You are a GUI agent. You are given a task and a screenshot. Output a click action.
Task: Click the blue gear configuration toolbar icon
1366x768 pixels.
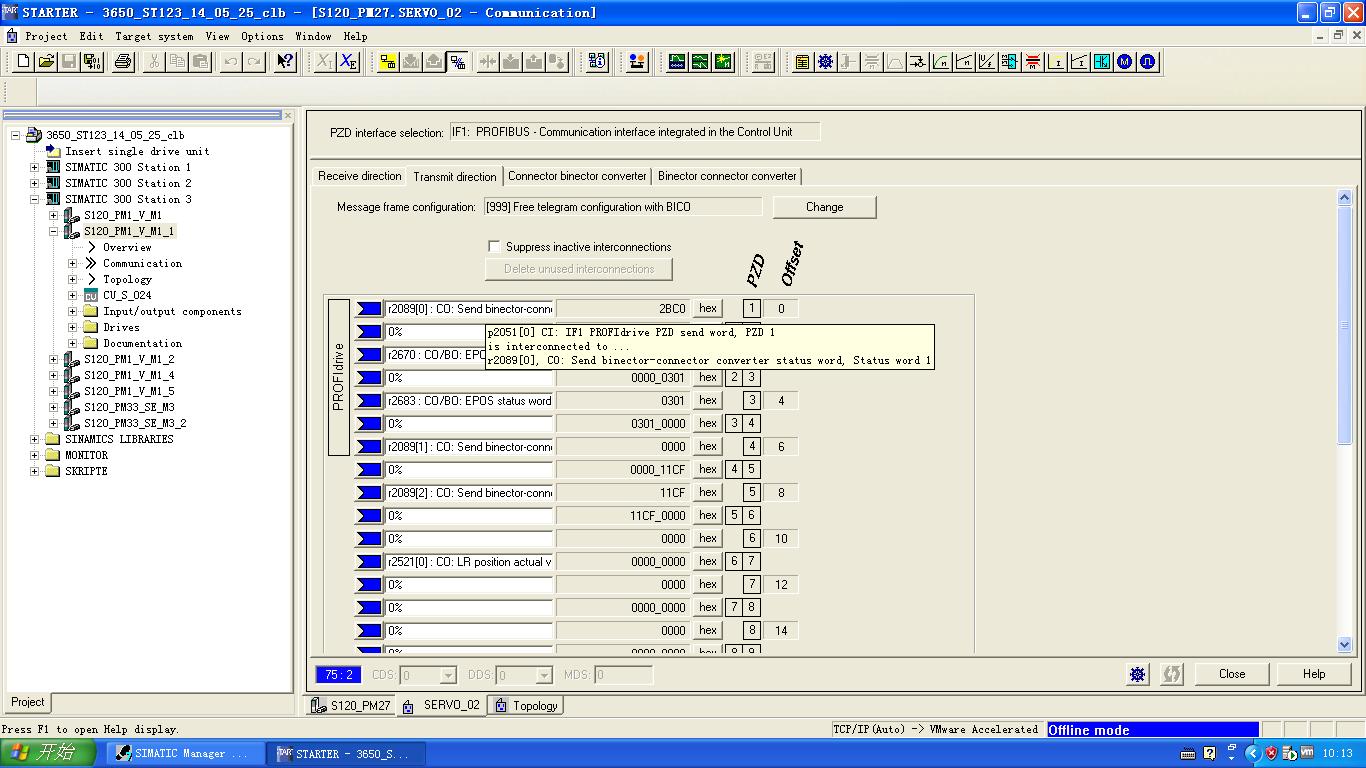pos(825,62)
